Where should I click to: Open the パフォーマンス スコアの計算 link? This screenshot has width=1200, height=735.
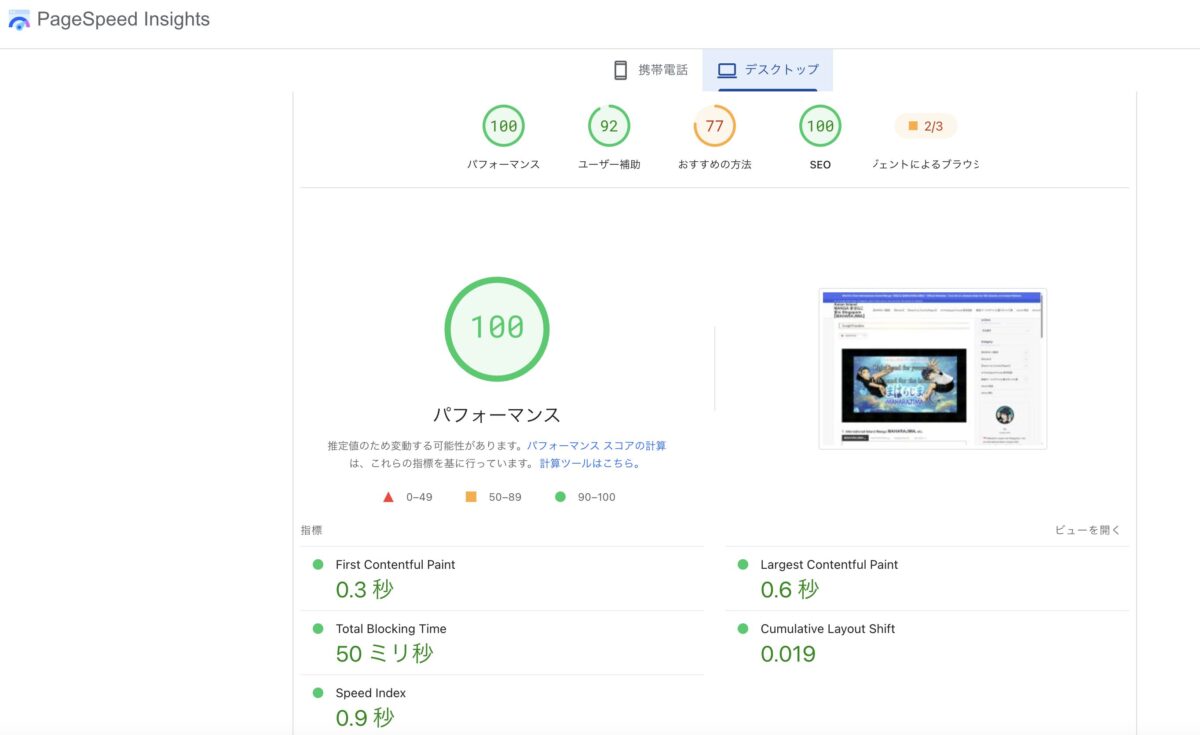click(597, 446)
